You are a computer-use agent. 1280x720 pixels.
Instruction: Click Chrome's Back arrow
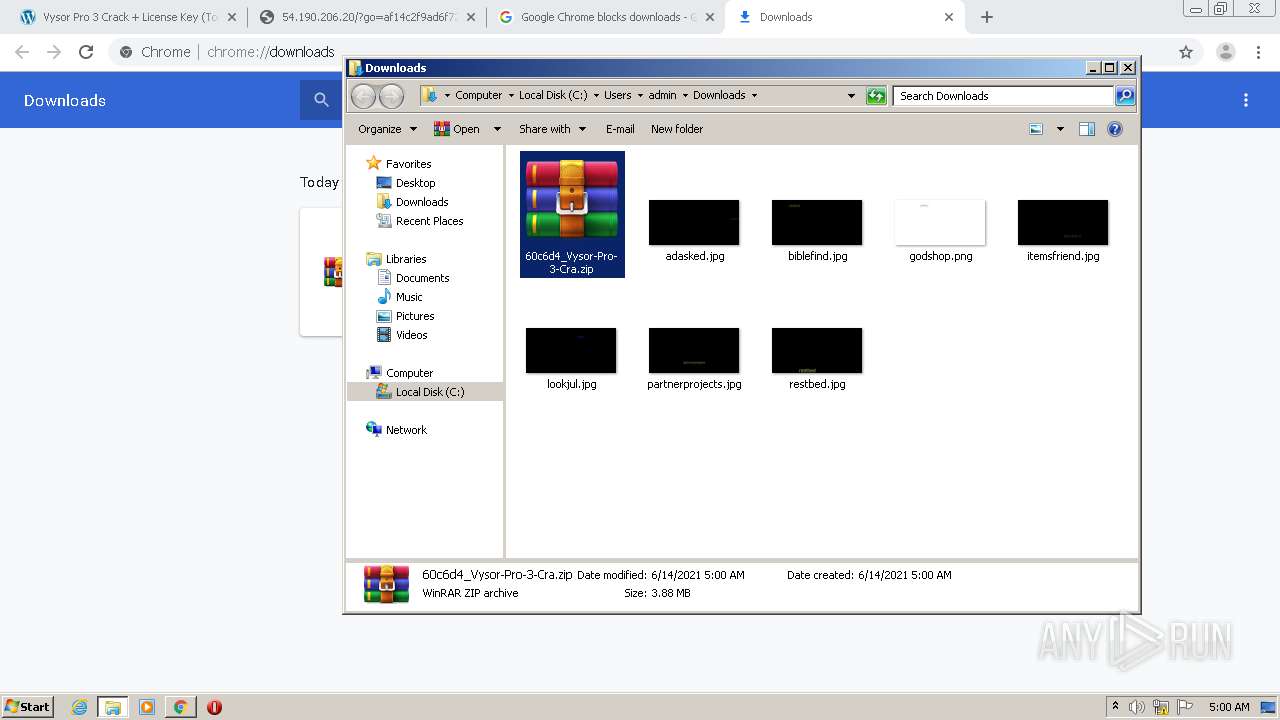[22, 52]
